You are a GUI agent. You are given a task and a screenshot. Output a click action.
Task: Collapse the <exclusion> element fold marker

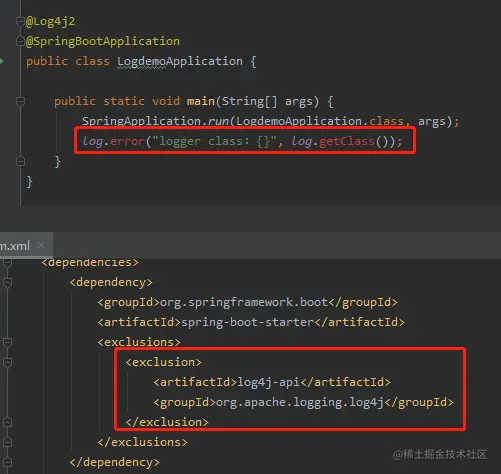pos(7,362)
